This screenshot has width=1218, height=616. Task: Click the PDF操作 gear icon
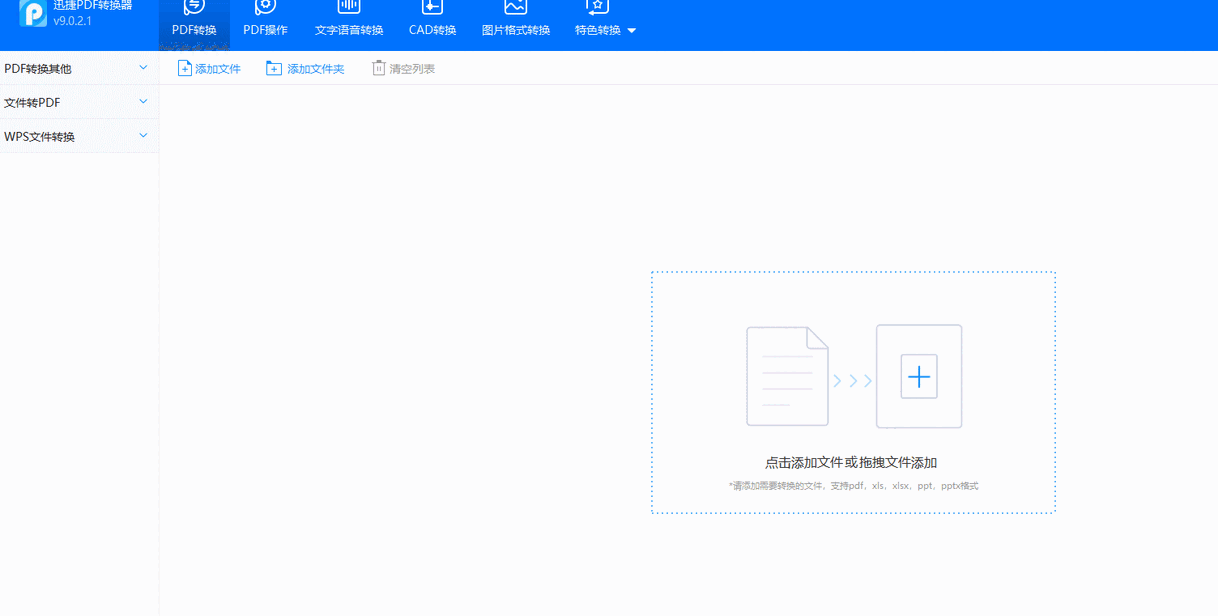[x=265, y=7]
